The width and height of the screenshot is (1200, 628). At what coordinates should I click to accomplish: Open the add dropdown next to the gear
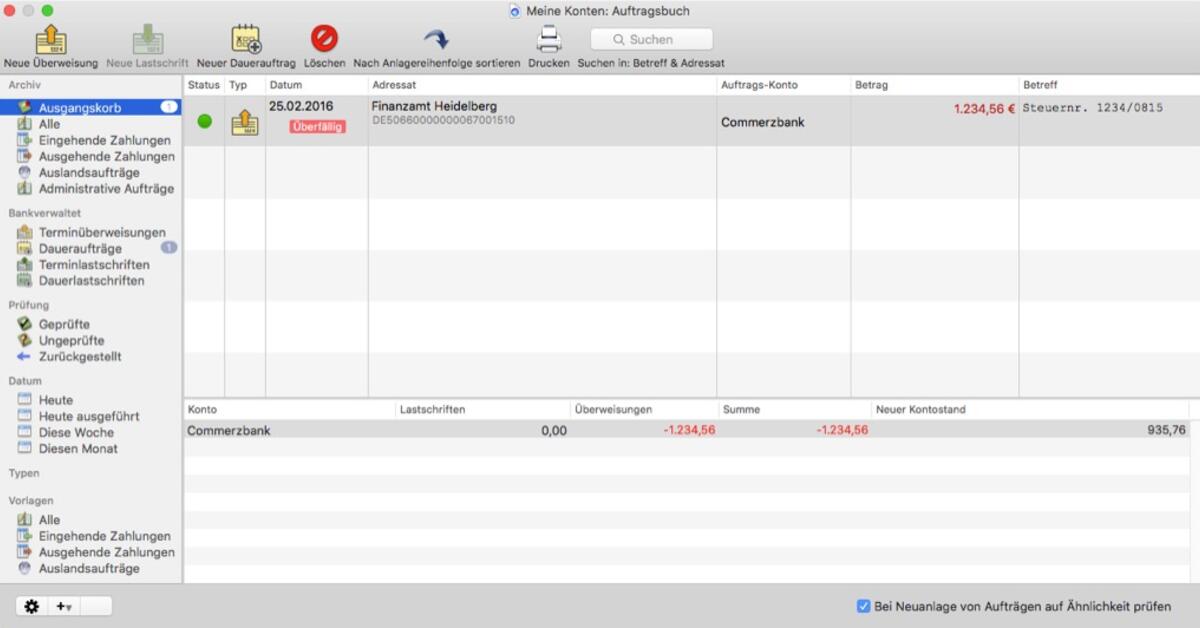(64, 606)
